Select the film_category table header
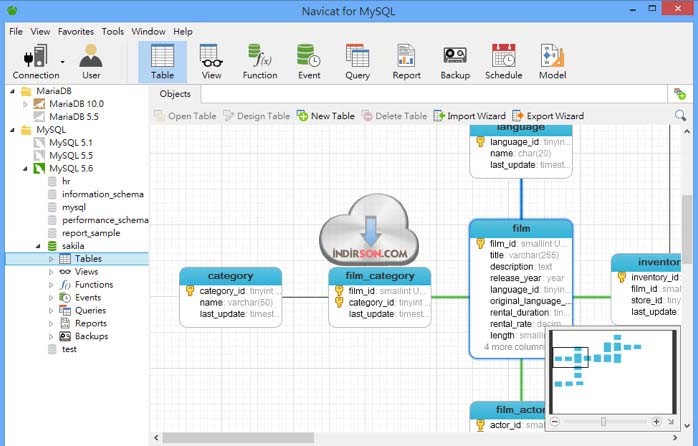The height and width of the screenshot is (446, 698). 380,276
